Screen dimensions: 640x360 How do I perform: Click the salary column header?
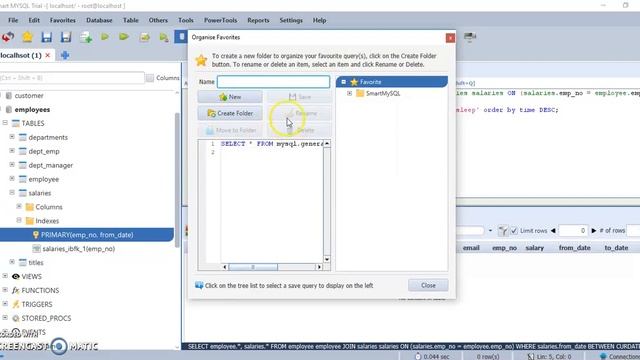[535, 248]
